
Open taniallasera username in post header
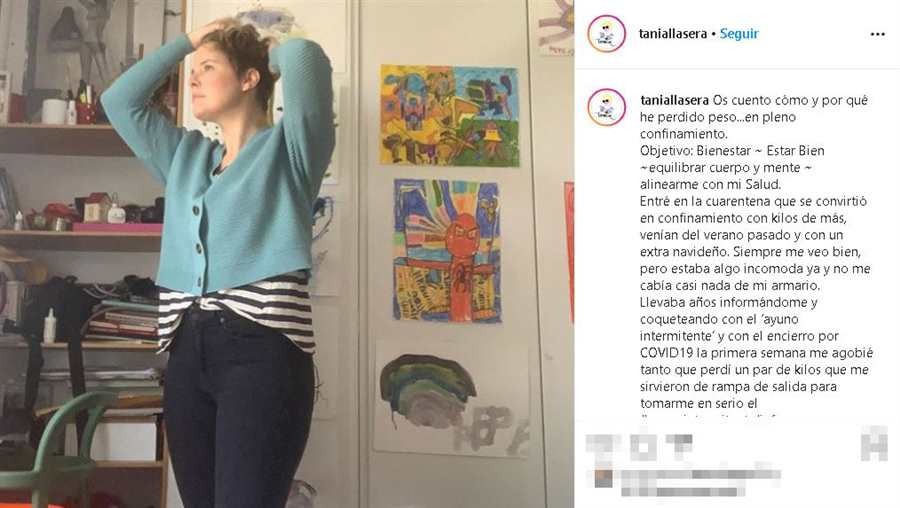pyautogui.click(x=673, y=34)
